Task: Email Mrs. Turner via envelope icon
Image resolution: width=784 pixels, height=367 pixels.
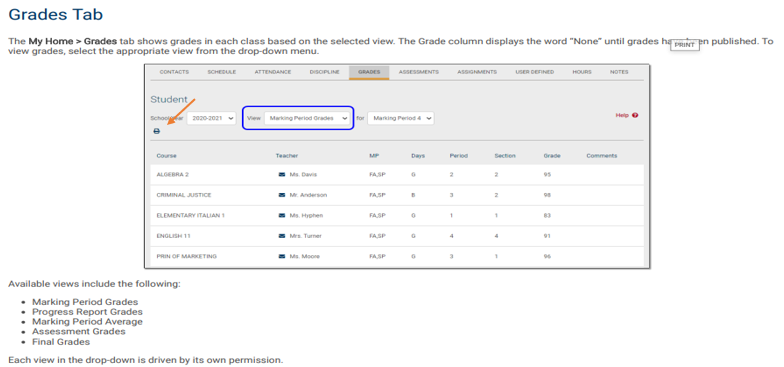Action: (282, 236)
